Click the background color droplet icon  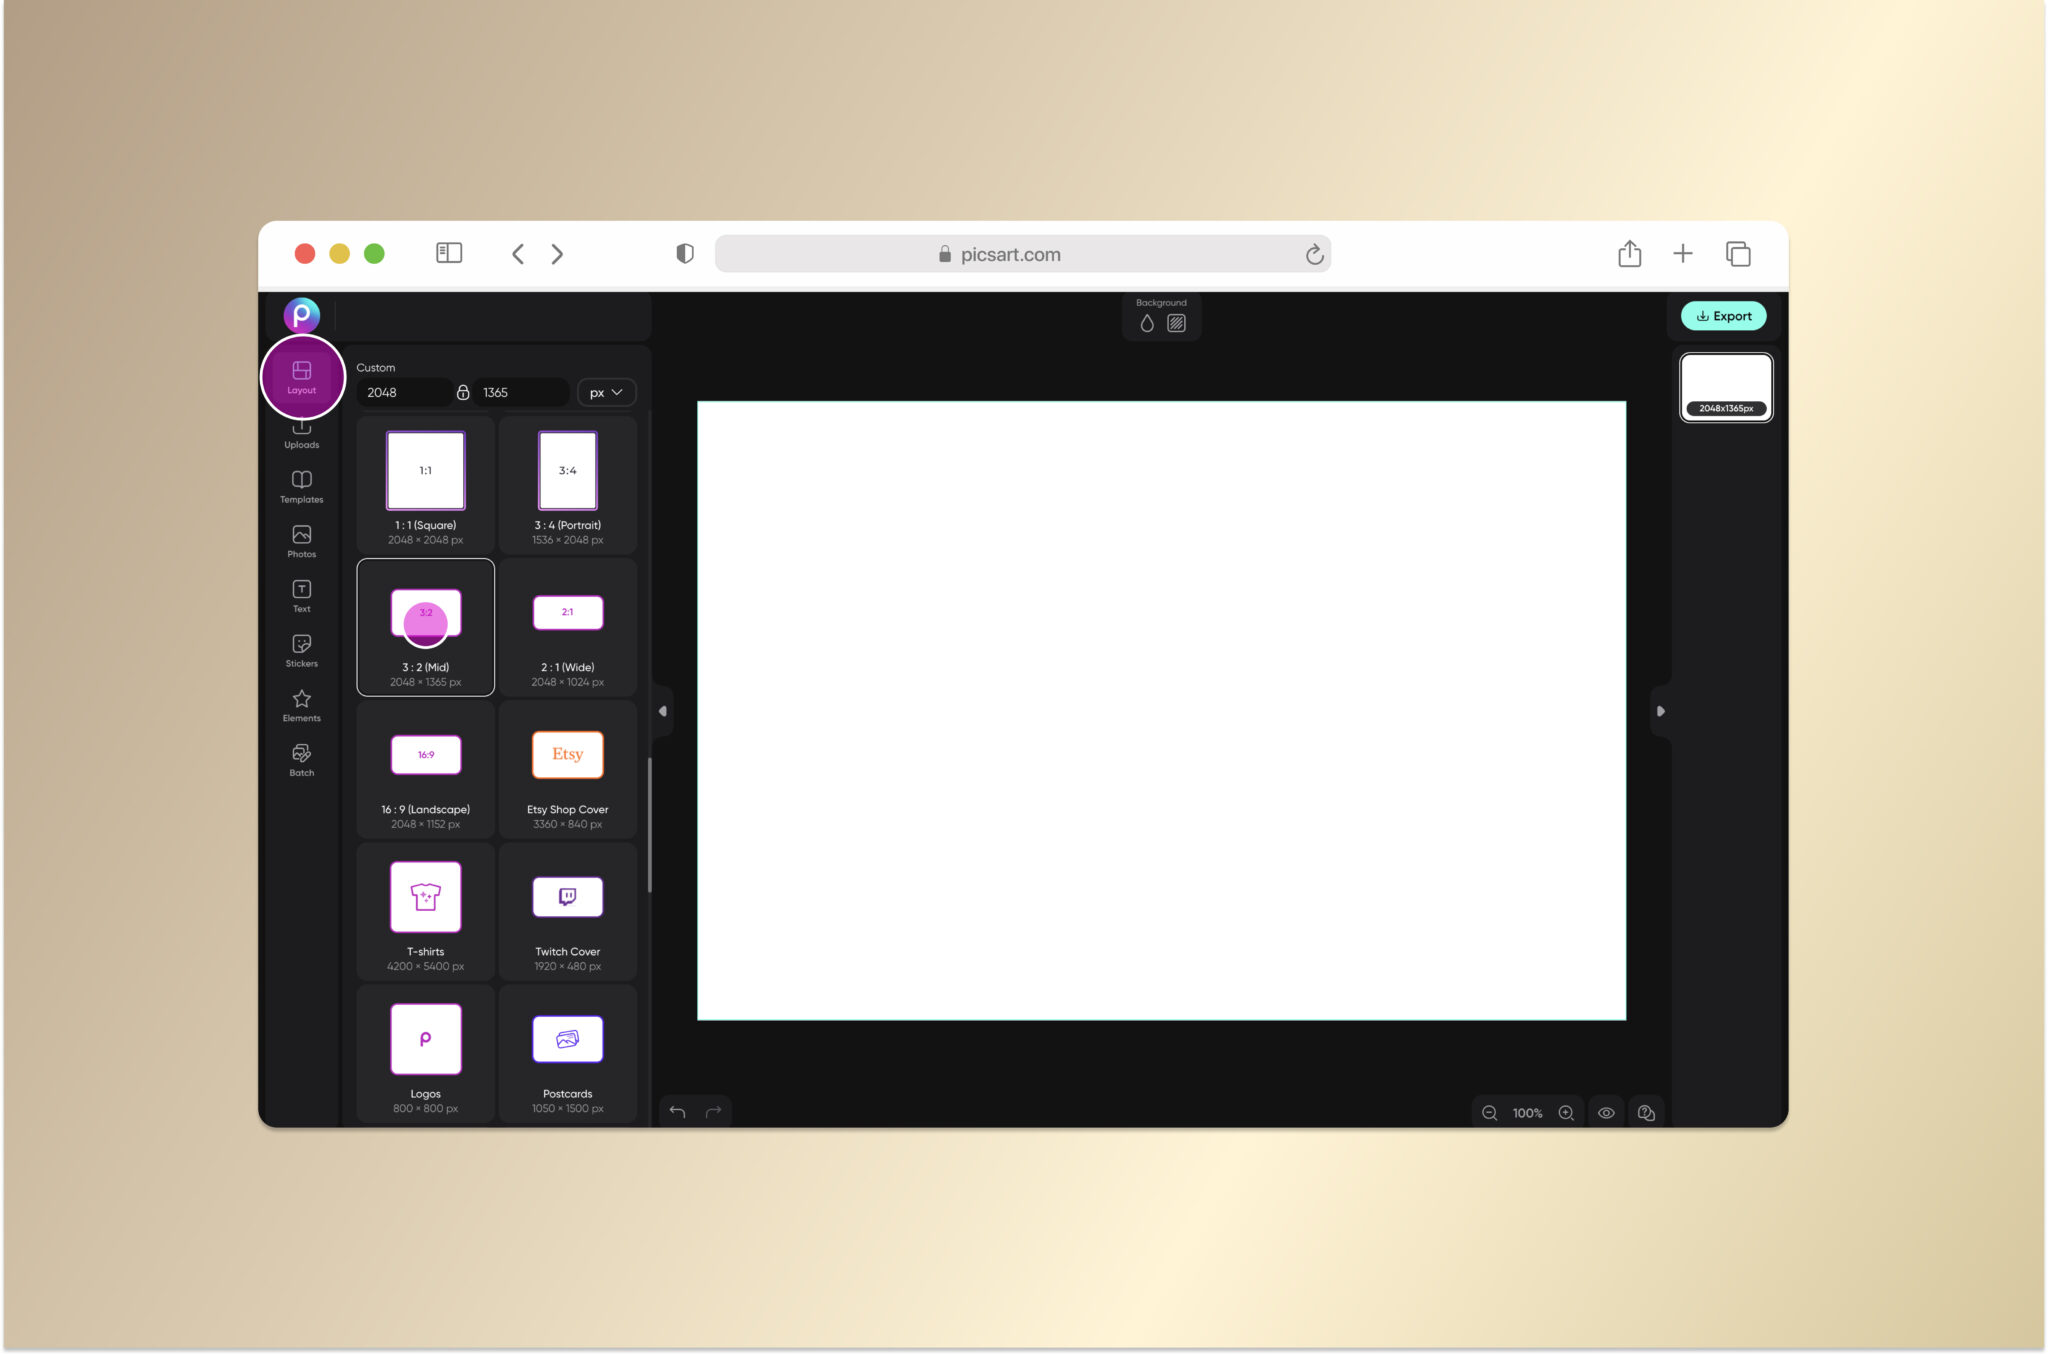(1147, 323)
